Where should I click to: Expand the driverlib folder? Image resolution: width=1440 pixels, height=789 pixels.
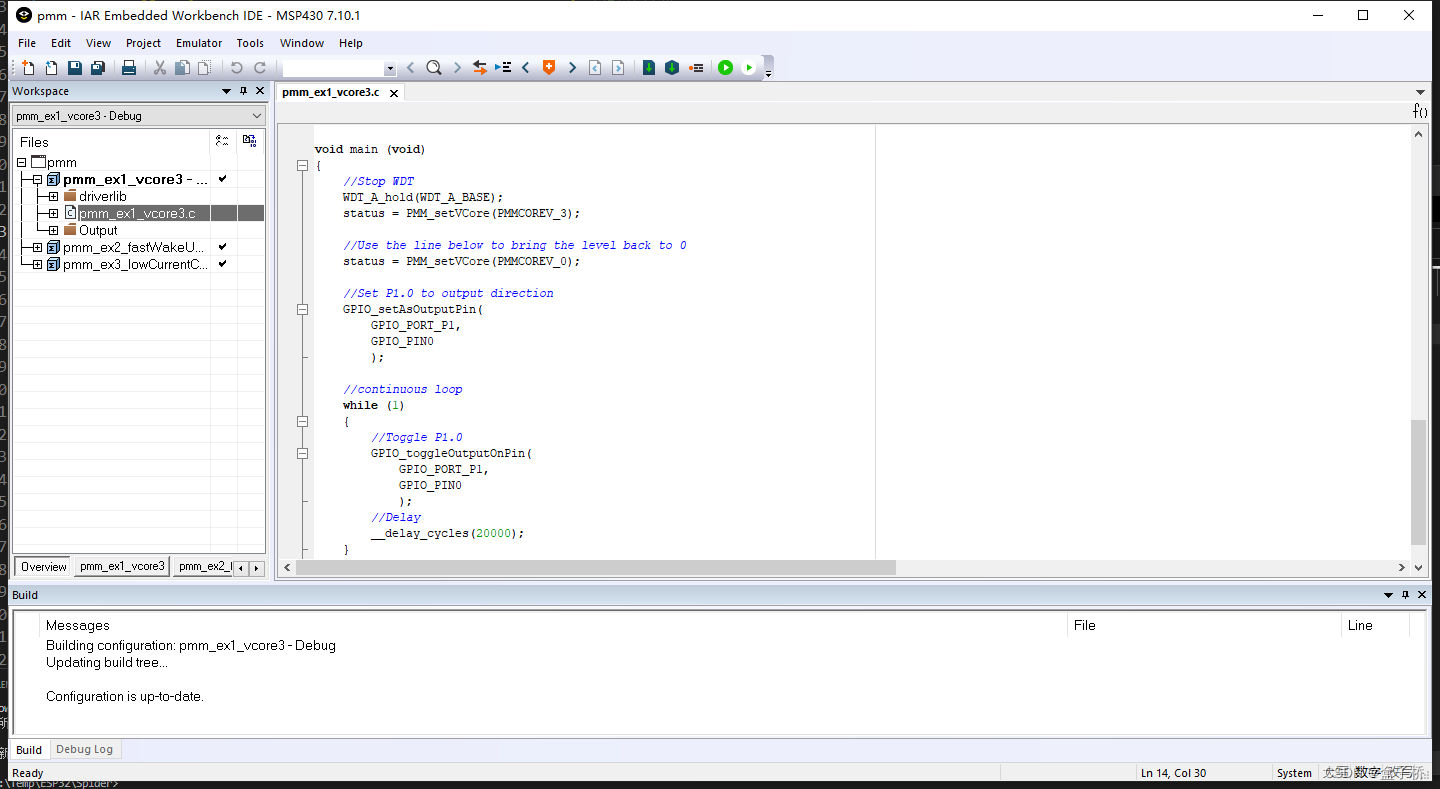[53, 197]
